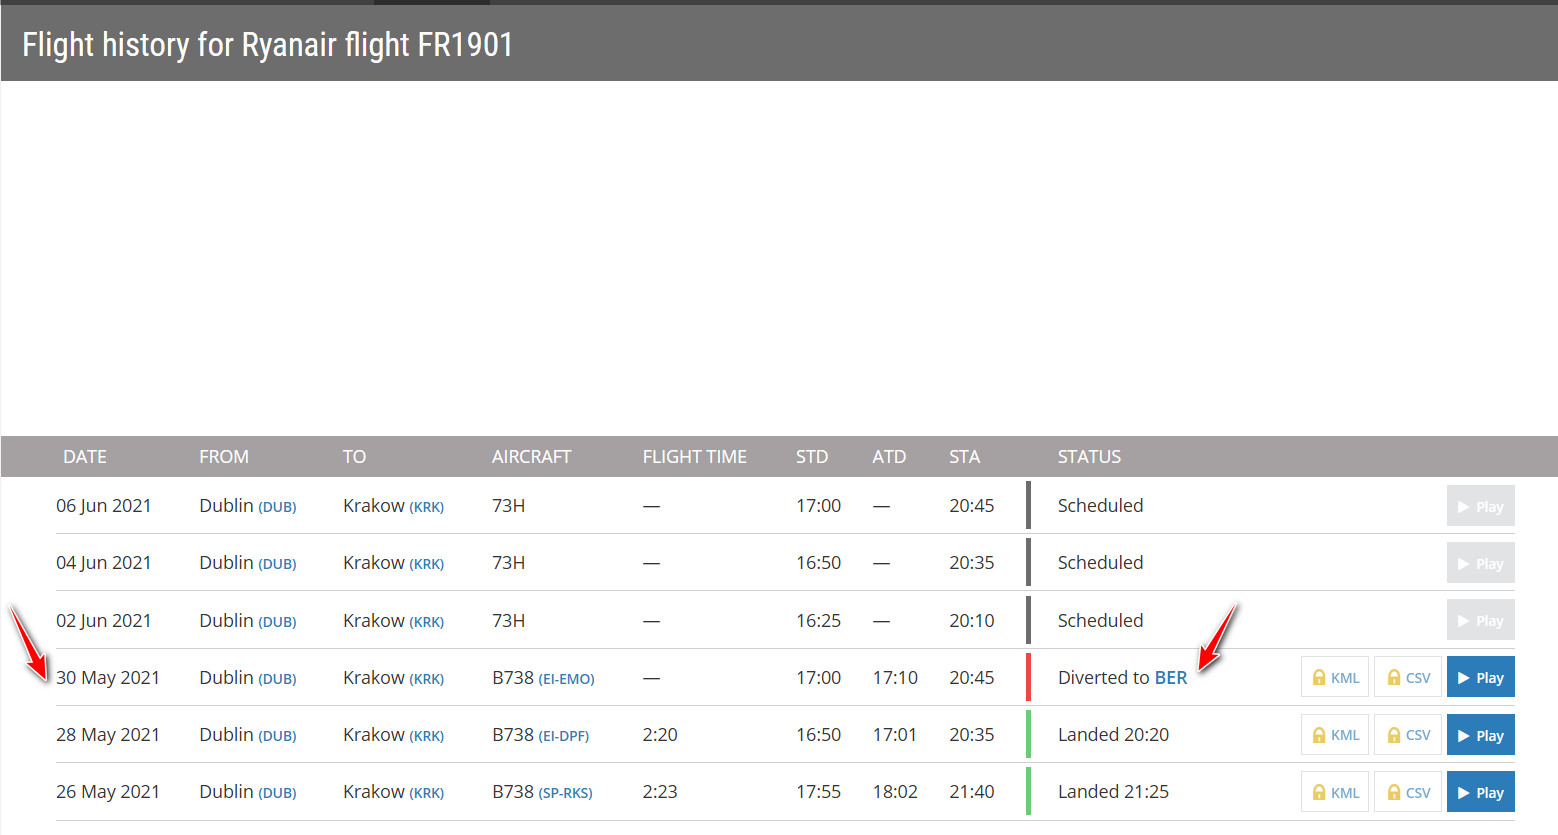
Task: Open DUB airport link in 30 May row
Action: pos(278,679)
